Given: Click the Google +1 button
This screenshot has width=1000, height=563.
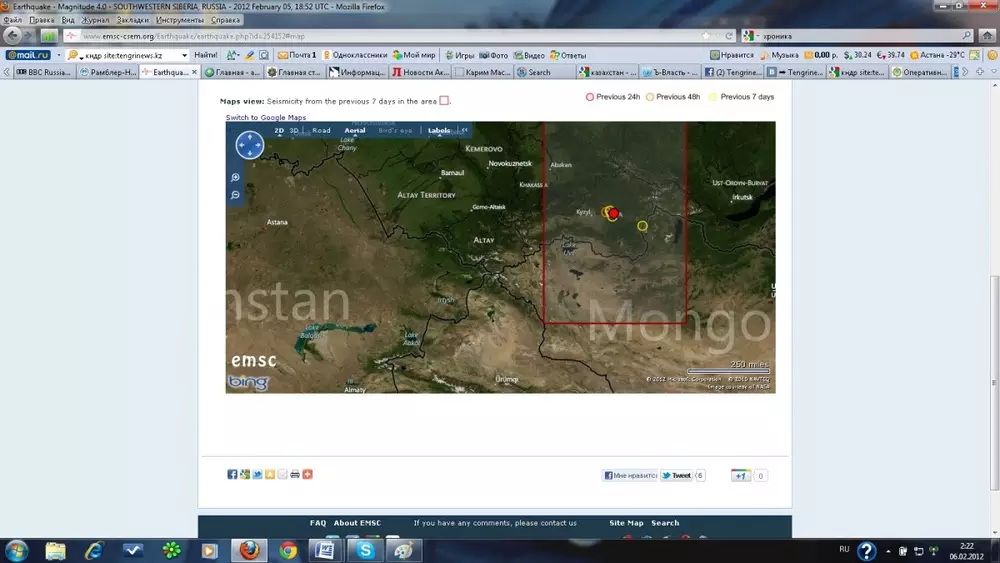Looking at the screenshot, I should 740,476.
